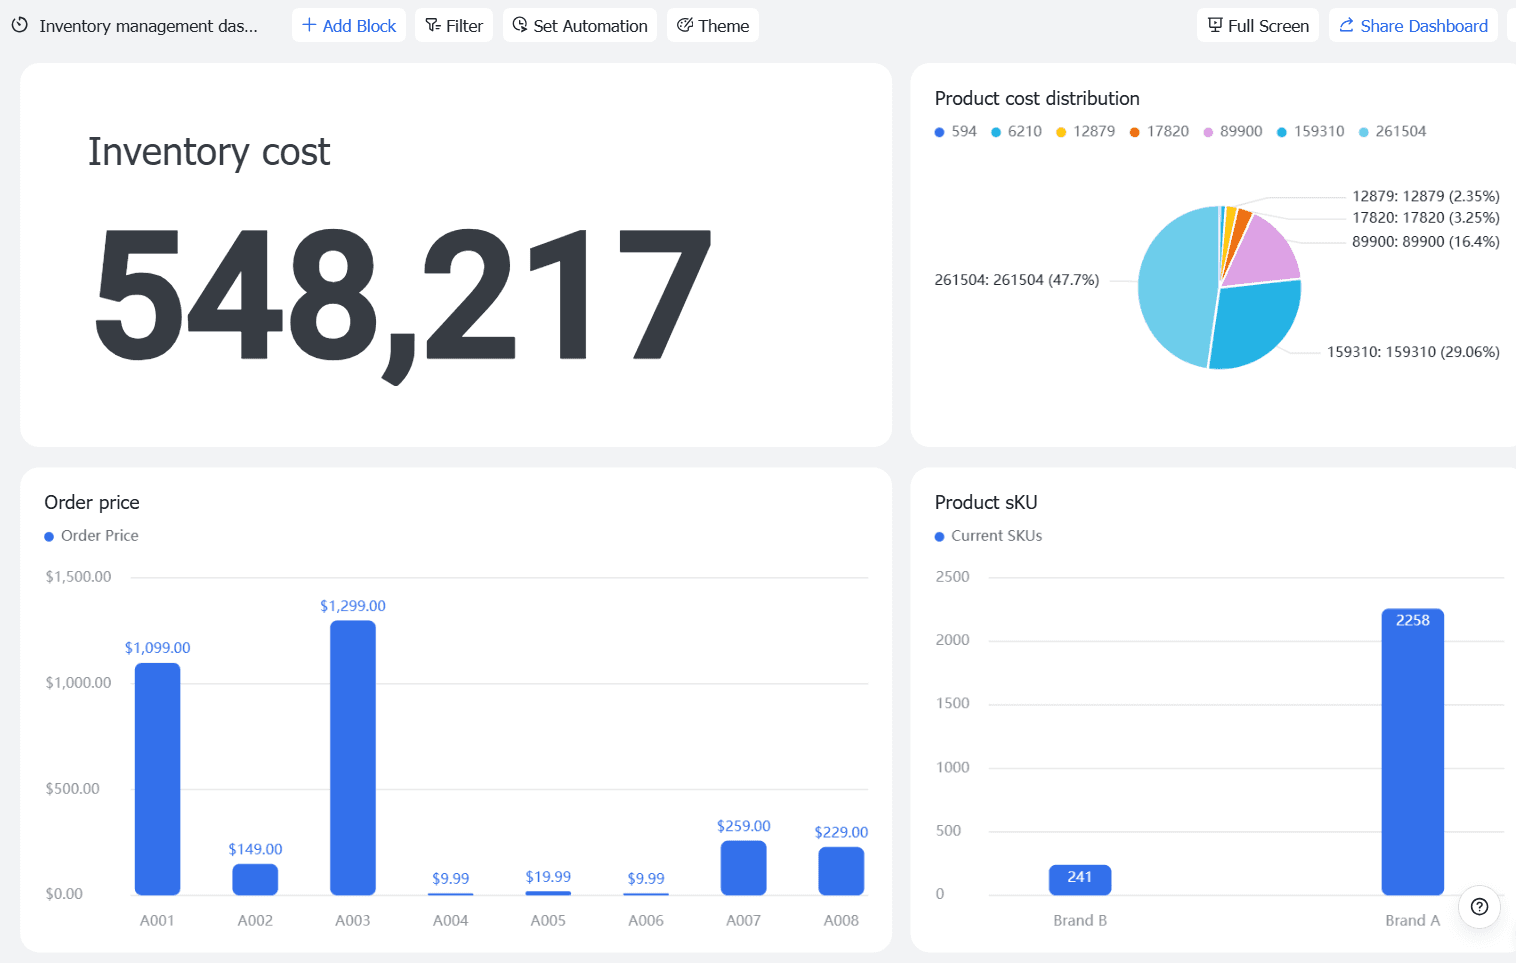1516x963 pixels.
Task: Click the dashboard clock icon beside the title
Action: coord(20,25)
